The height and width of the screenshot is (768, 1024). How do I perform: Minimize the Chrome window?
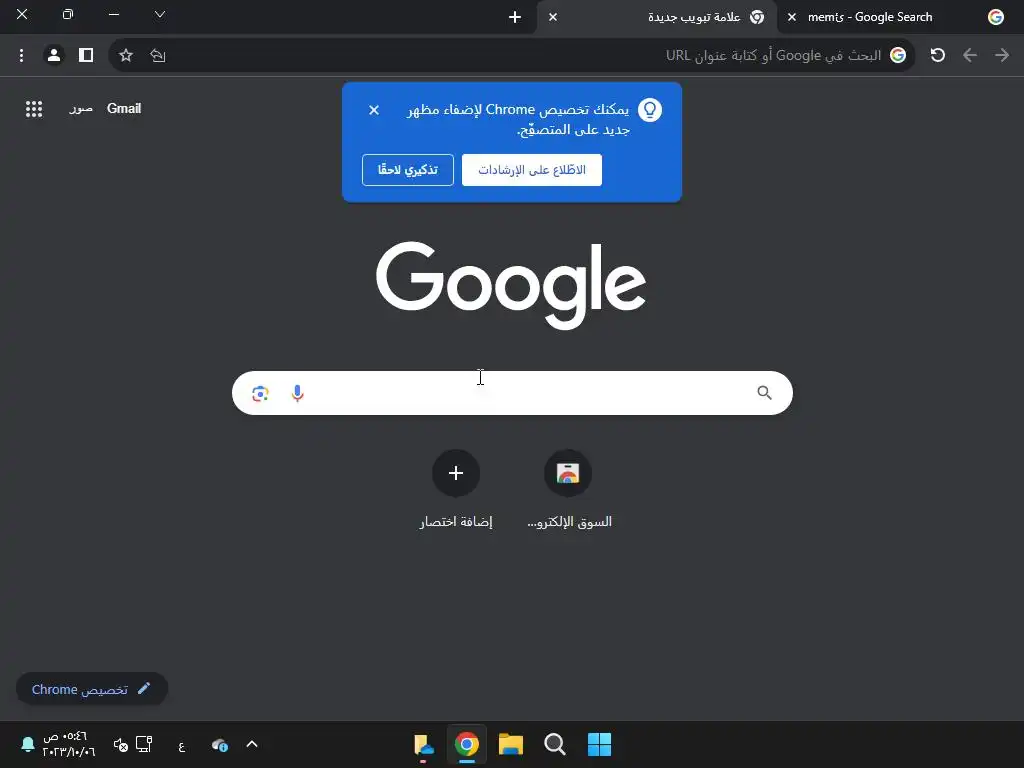pos(114,14)
